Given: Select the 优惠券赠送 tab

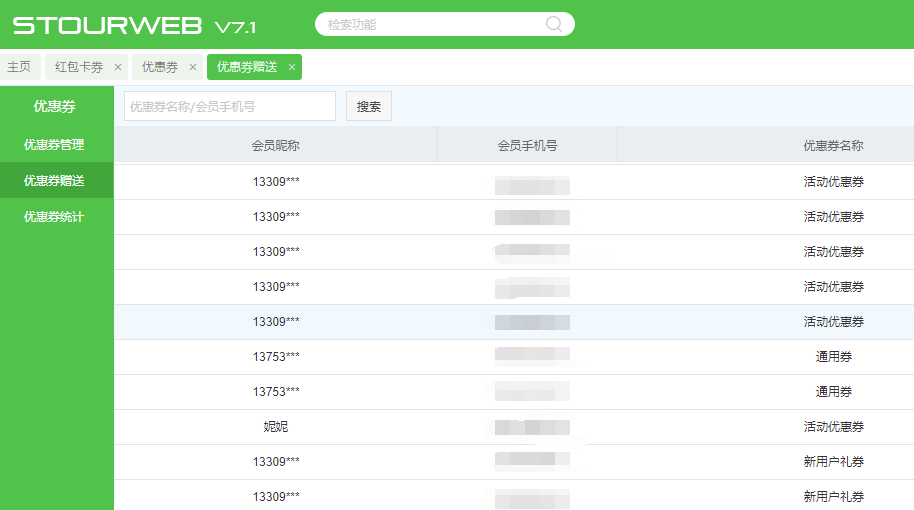Looking at the screenshot, I should tap(246, 67).
